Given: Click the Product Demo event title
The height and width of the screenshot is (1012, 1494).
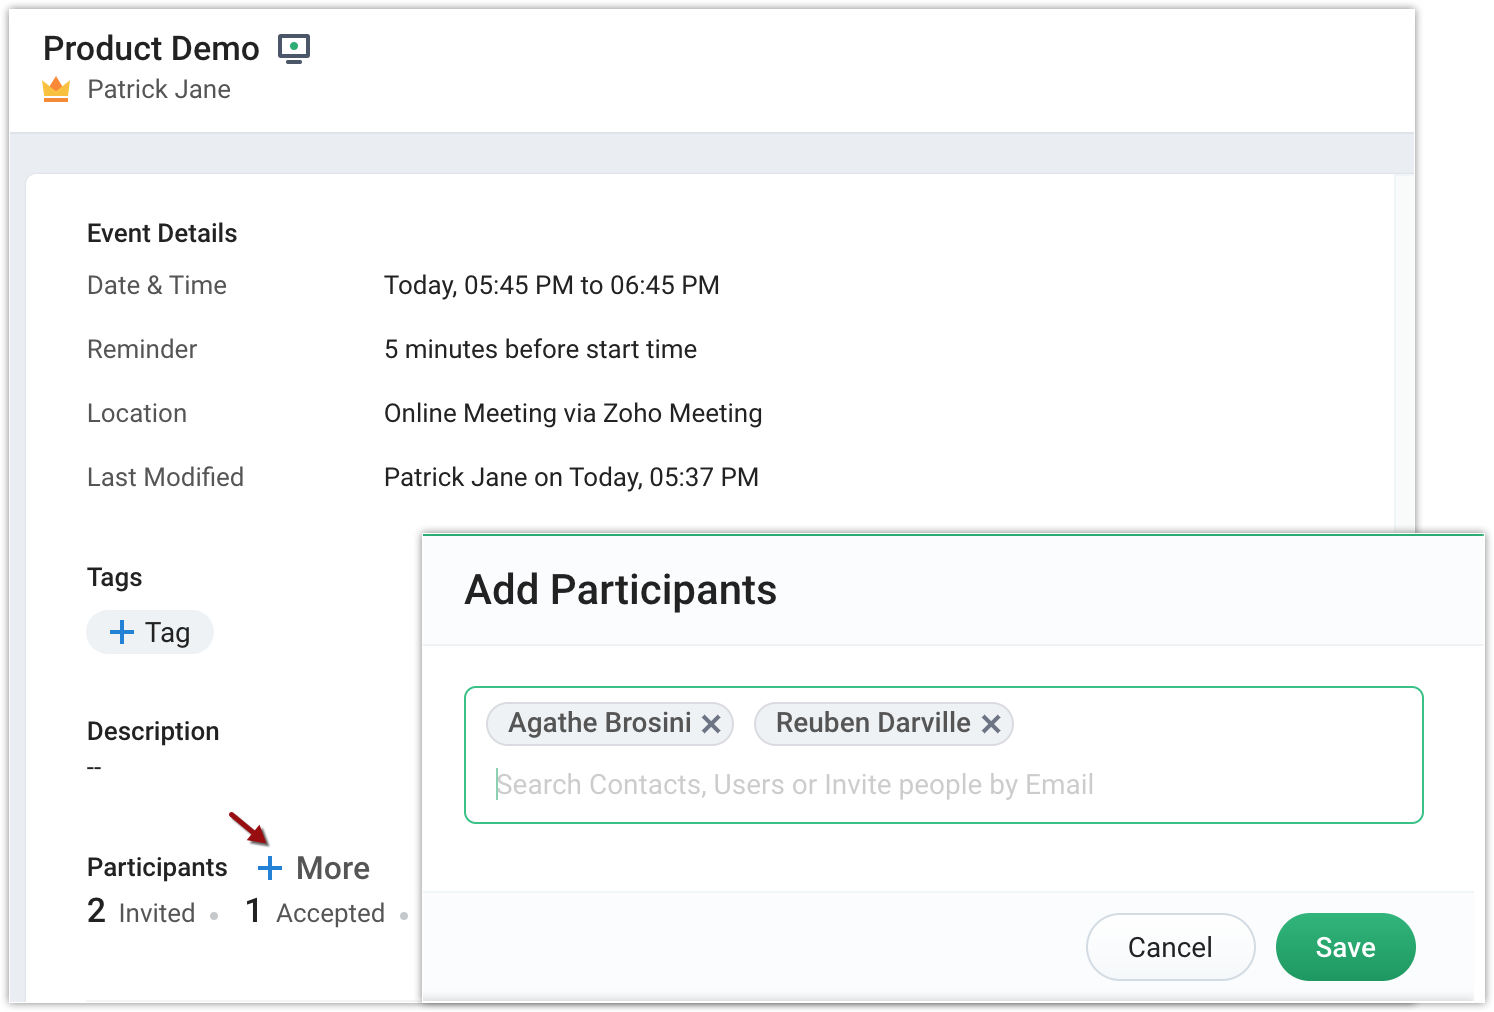Looking at the screenshot, I should pyautogui.click(x=151, y=48).
